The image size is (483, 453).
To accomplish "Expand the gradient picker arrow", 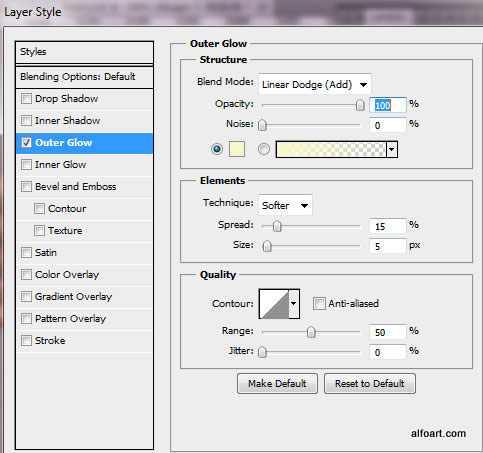I will (392, 149).
